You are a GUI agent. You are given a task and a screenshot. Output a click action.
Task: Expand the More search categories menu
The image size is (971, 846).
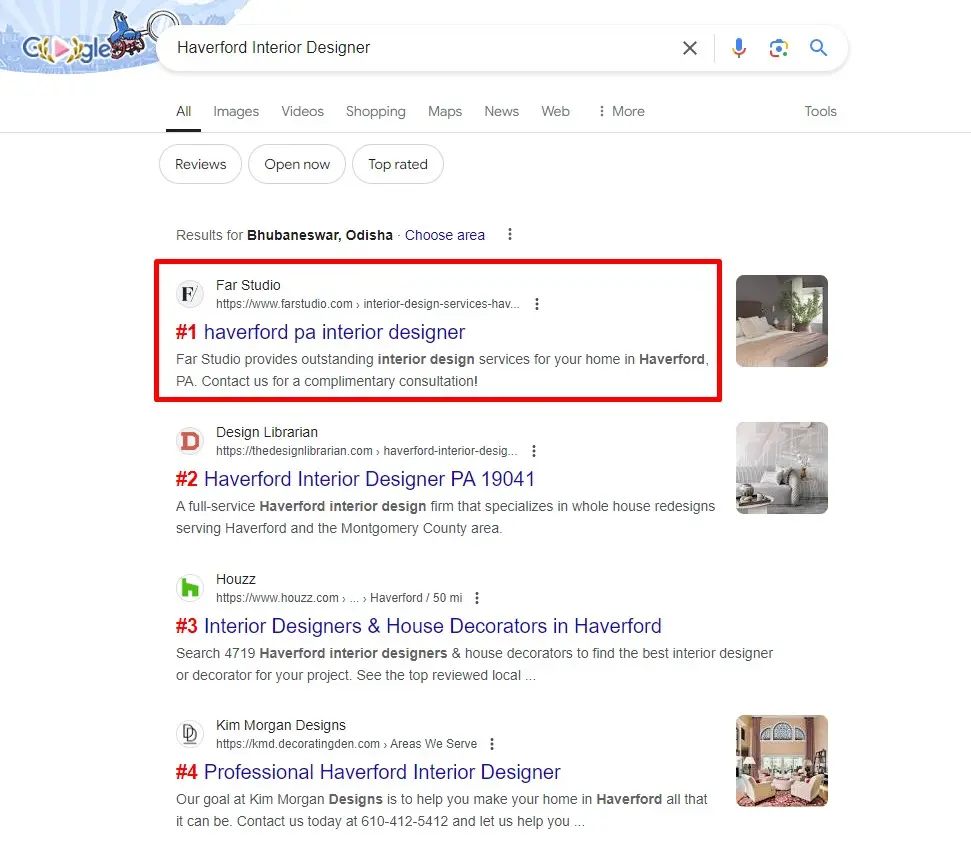pos(621,111)
